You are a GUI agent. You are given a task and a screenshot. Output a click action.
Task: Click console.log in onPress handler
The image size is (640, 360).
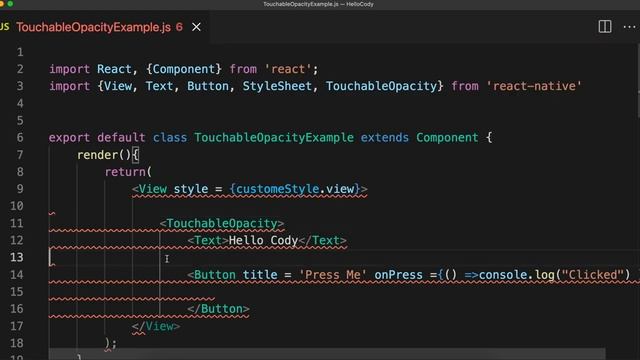click(516, 275)
